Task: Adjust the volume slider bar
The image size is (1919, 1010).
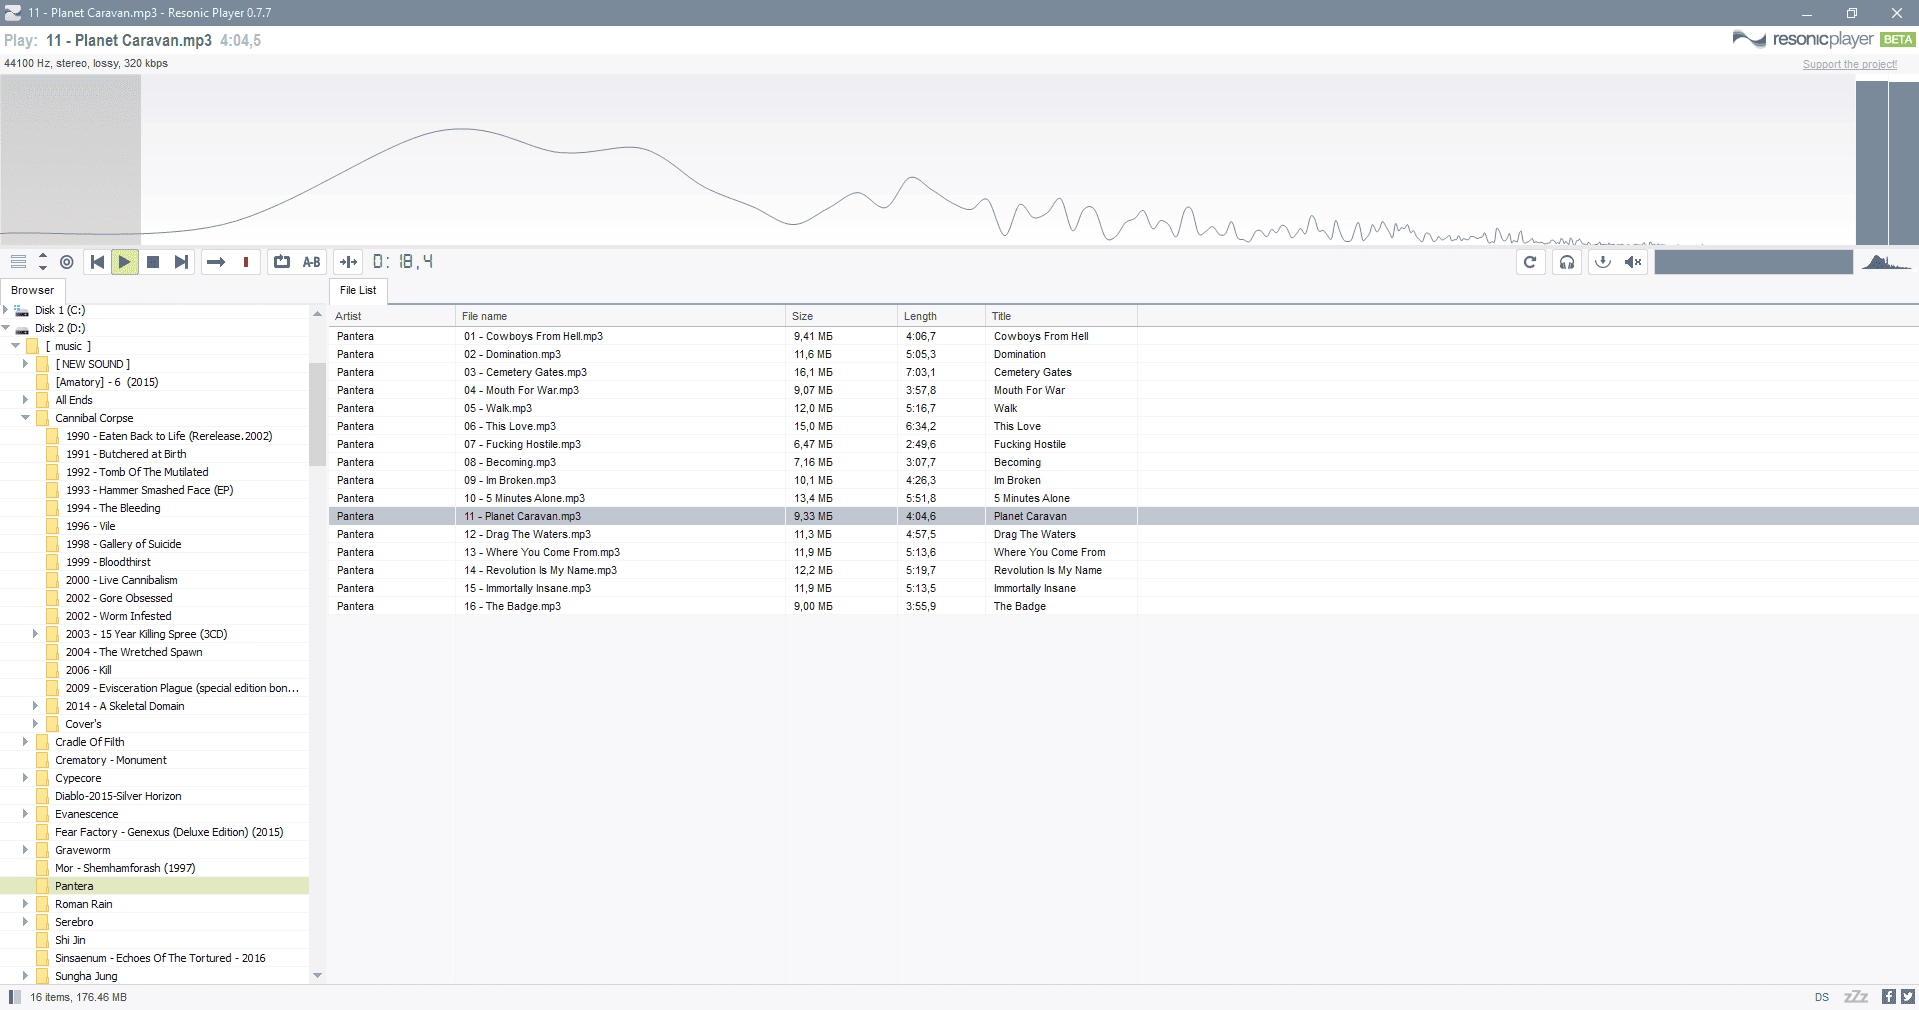Action: click(x=1754, y=262)
